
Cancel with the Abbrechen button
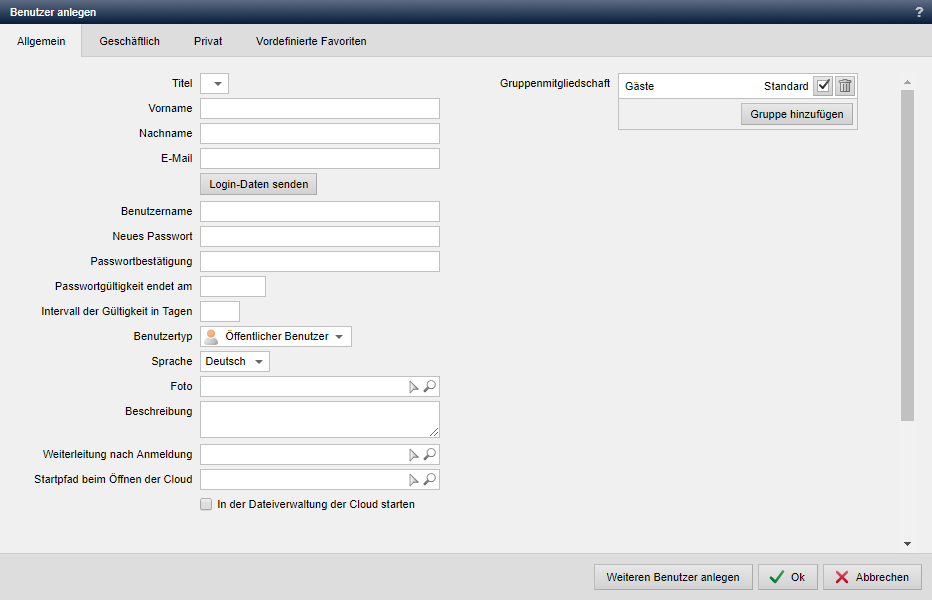[872, 577]
